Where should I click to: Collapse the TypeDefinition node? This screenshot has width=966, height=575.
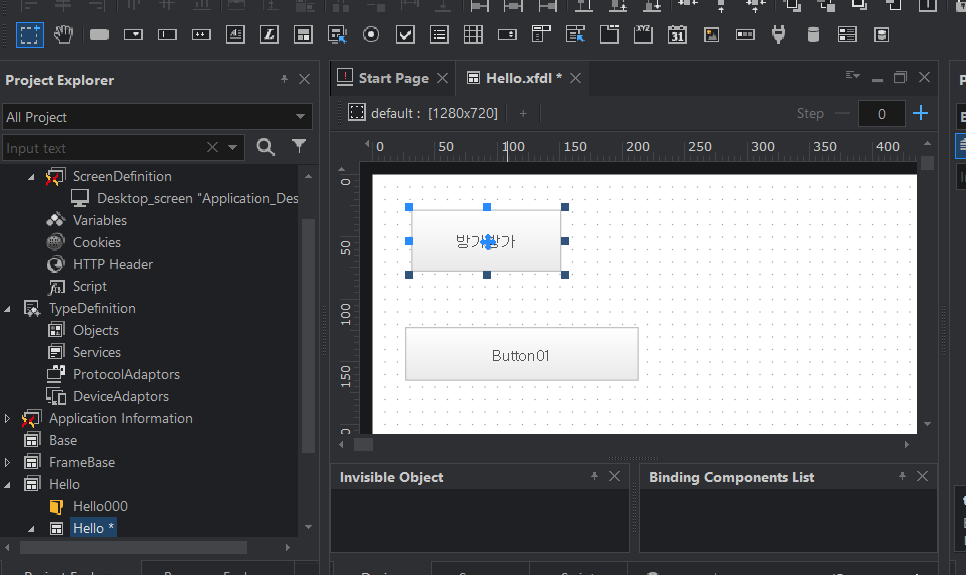coord(7,309)
